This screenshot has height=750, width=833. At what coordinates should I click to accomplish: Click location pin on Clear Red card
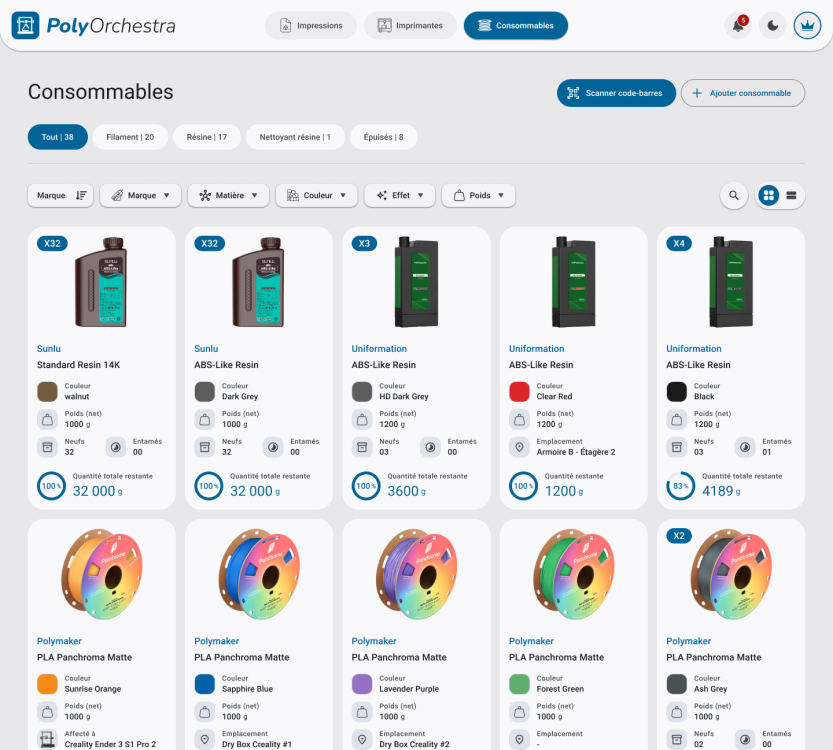pyautogui.click(x=519, y=447)
